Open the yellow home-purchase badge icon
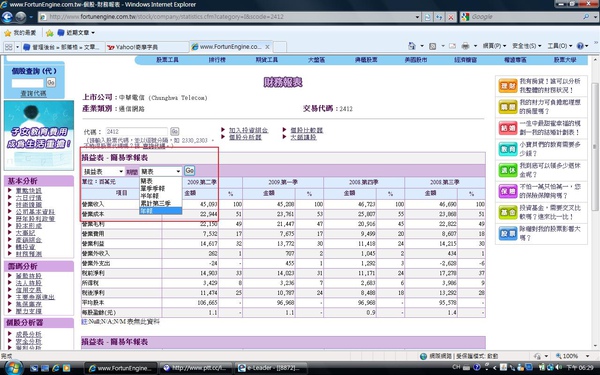The width and height of the screenshot is (600, 375). (508, 107)
